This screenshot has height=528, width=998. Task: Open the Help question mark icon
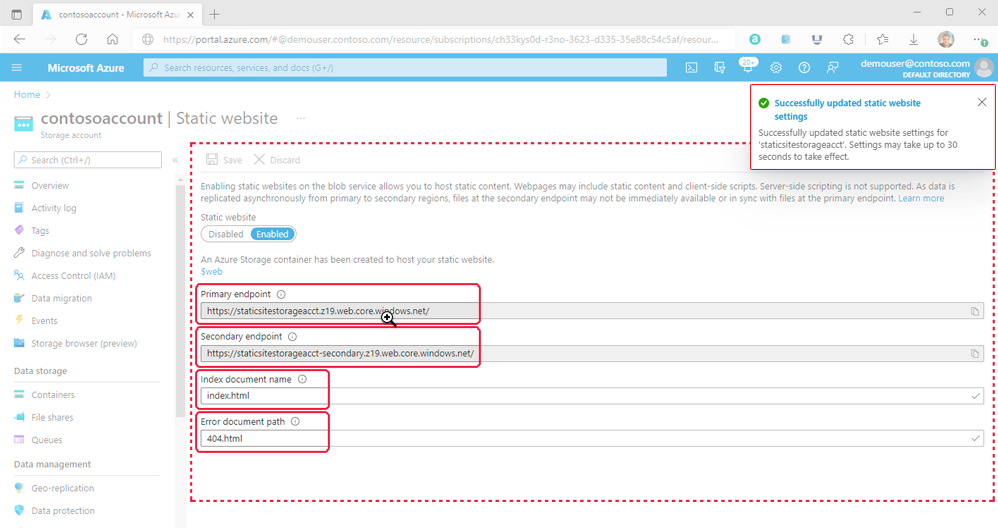805,67
